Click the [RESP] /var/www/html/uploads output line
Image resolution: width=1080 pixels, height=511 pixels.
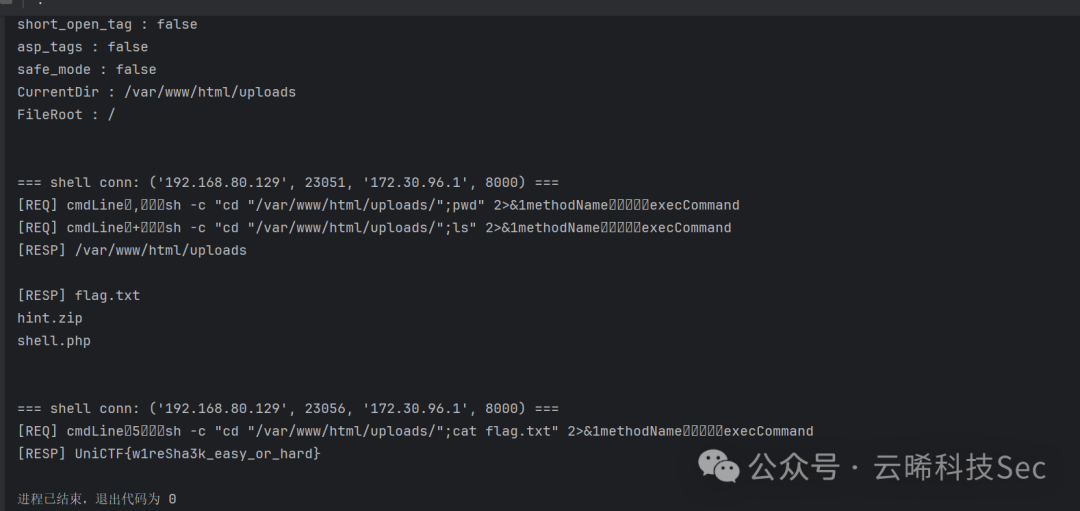132,251
